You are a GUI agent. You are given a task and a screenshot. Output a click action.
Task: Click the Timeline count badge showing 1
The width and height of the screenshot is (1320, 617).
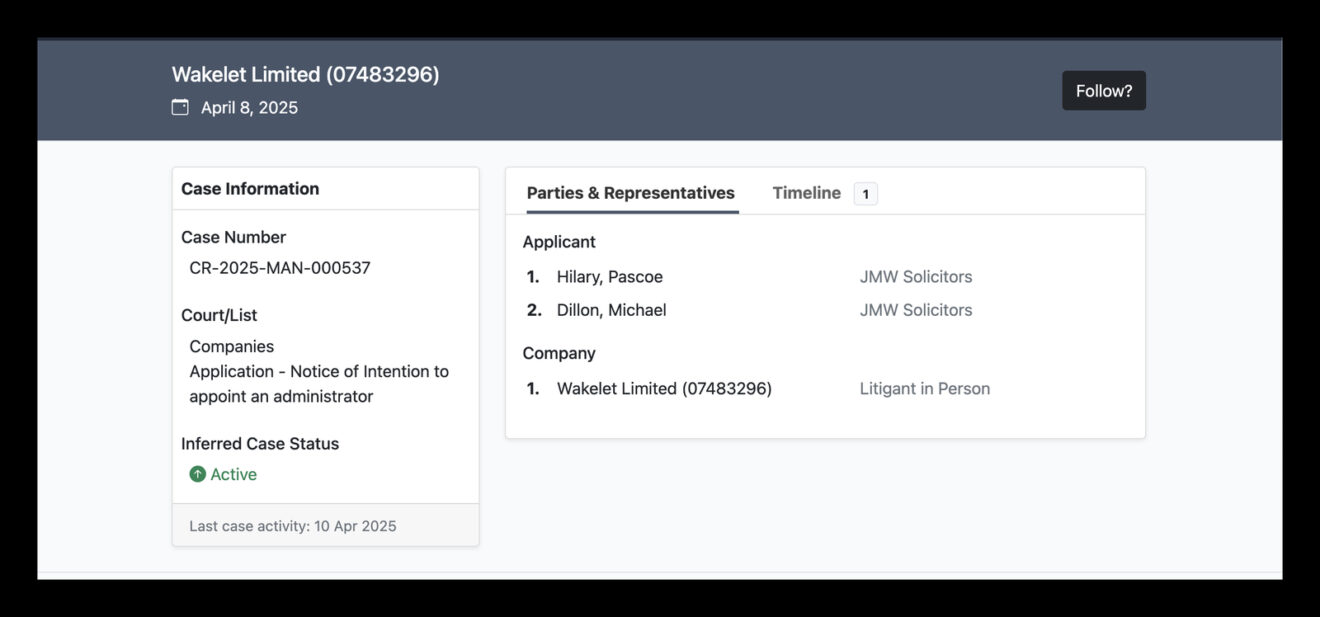click(x=865, y=194)
